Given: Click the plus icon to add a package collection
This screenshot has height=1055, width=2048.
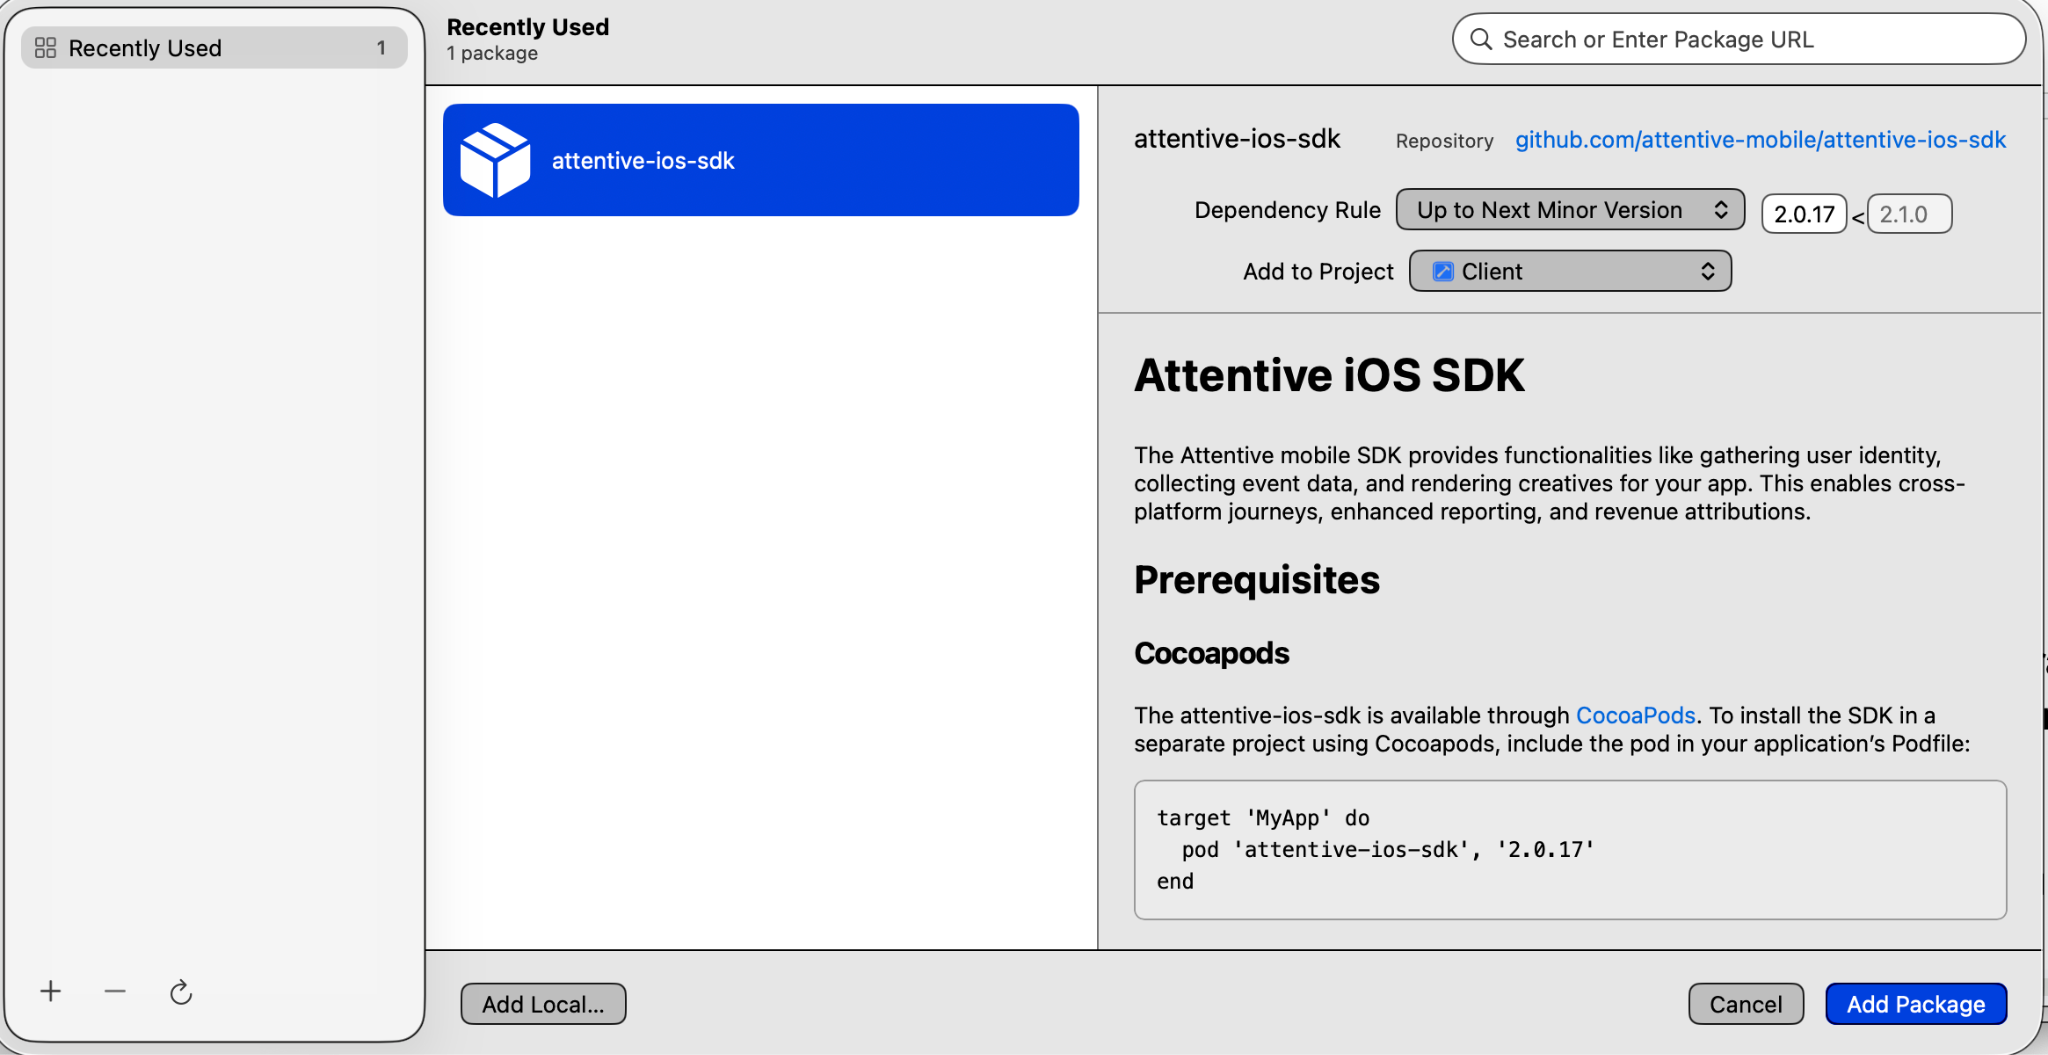Looking at the screenshot, I should 51,991.
